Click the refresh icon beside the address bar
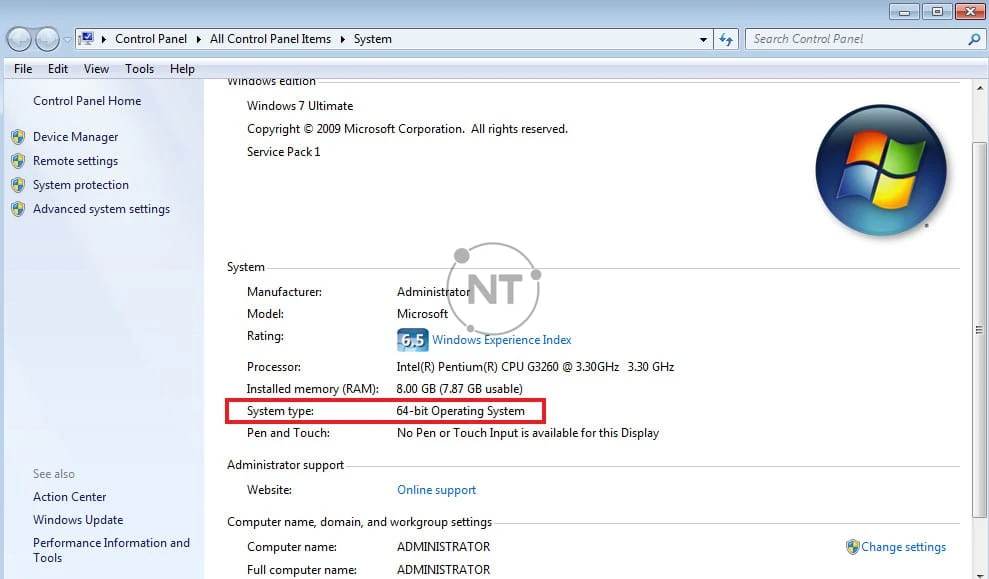 tap(726, 39)
